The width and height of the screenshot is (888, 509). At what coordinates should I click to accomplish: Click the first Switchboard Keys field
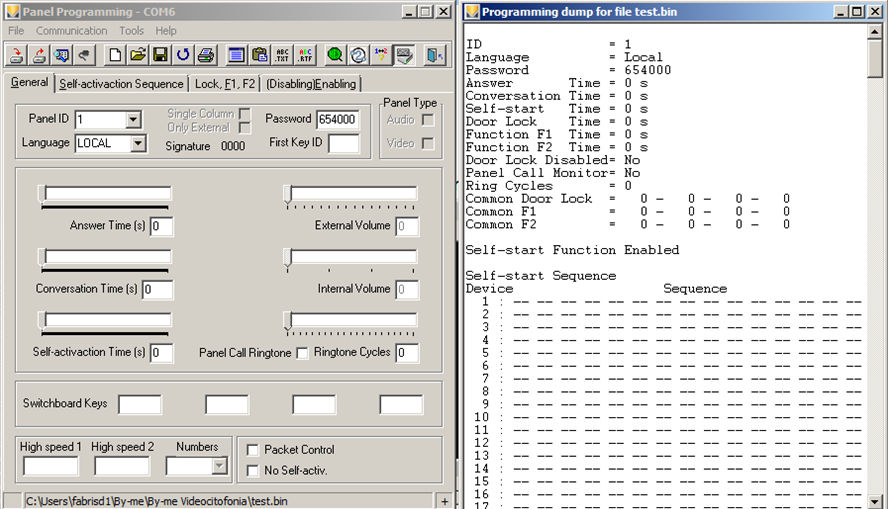[140, 405]
